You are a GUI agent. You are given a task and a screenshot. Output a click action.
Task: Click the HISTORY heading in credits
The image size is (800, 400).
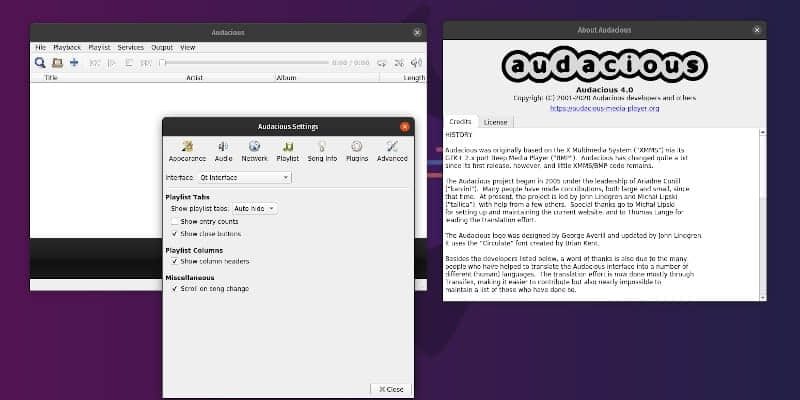459,135
